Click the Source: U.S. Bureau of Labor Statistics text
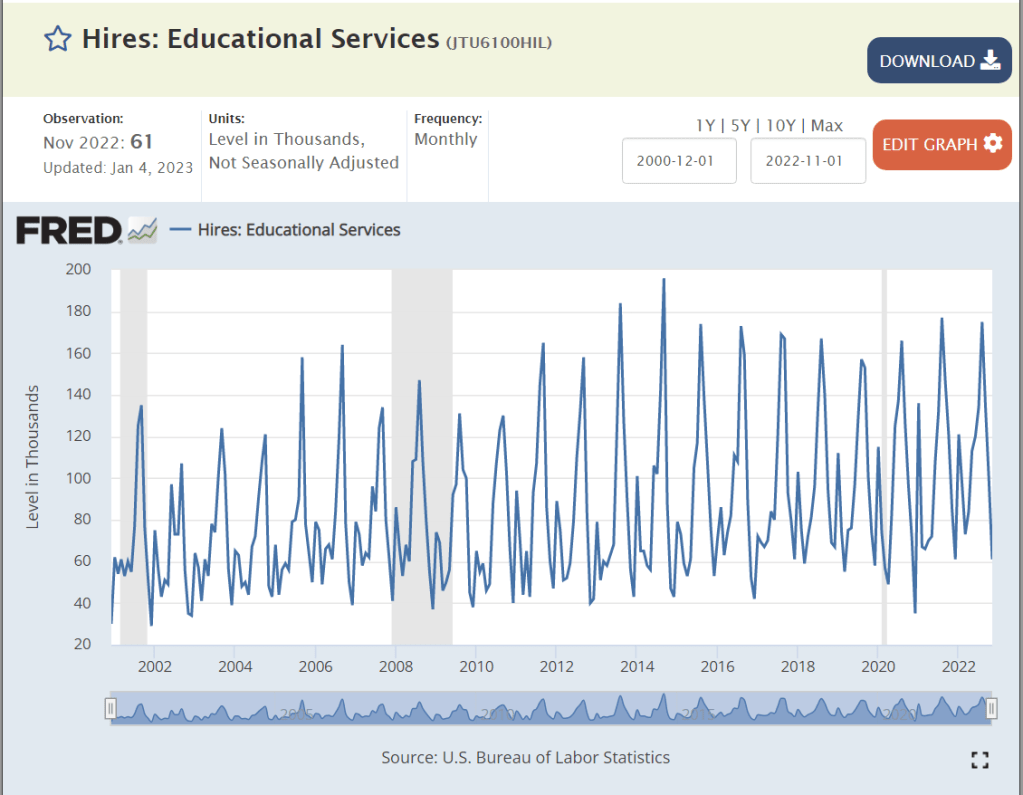The height and width of the screenshot is (795, 1023). click(x=525, y=757)
